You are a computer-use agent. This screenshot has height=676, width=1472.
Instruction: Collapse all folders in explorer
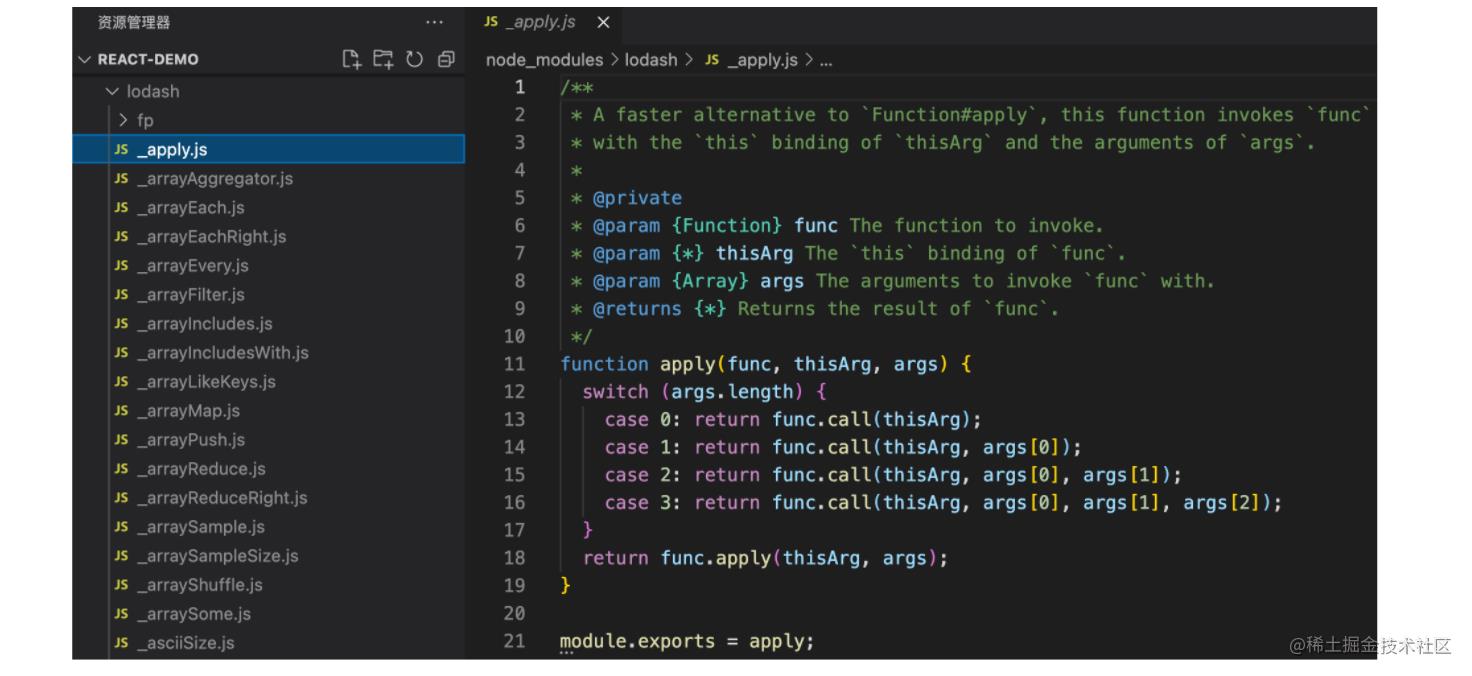[x=446, y=59]
